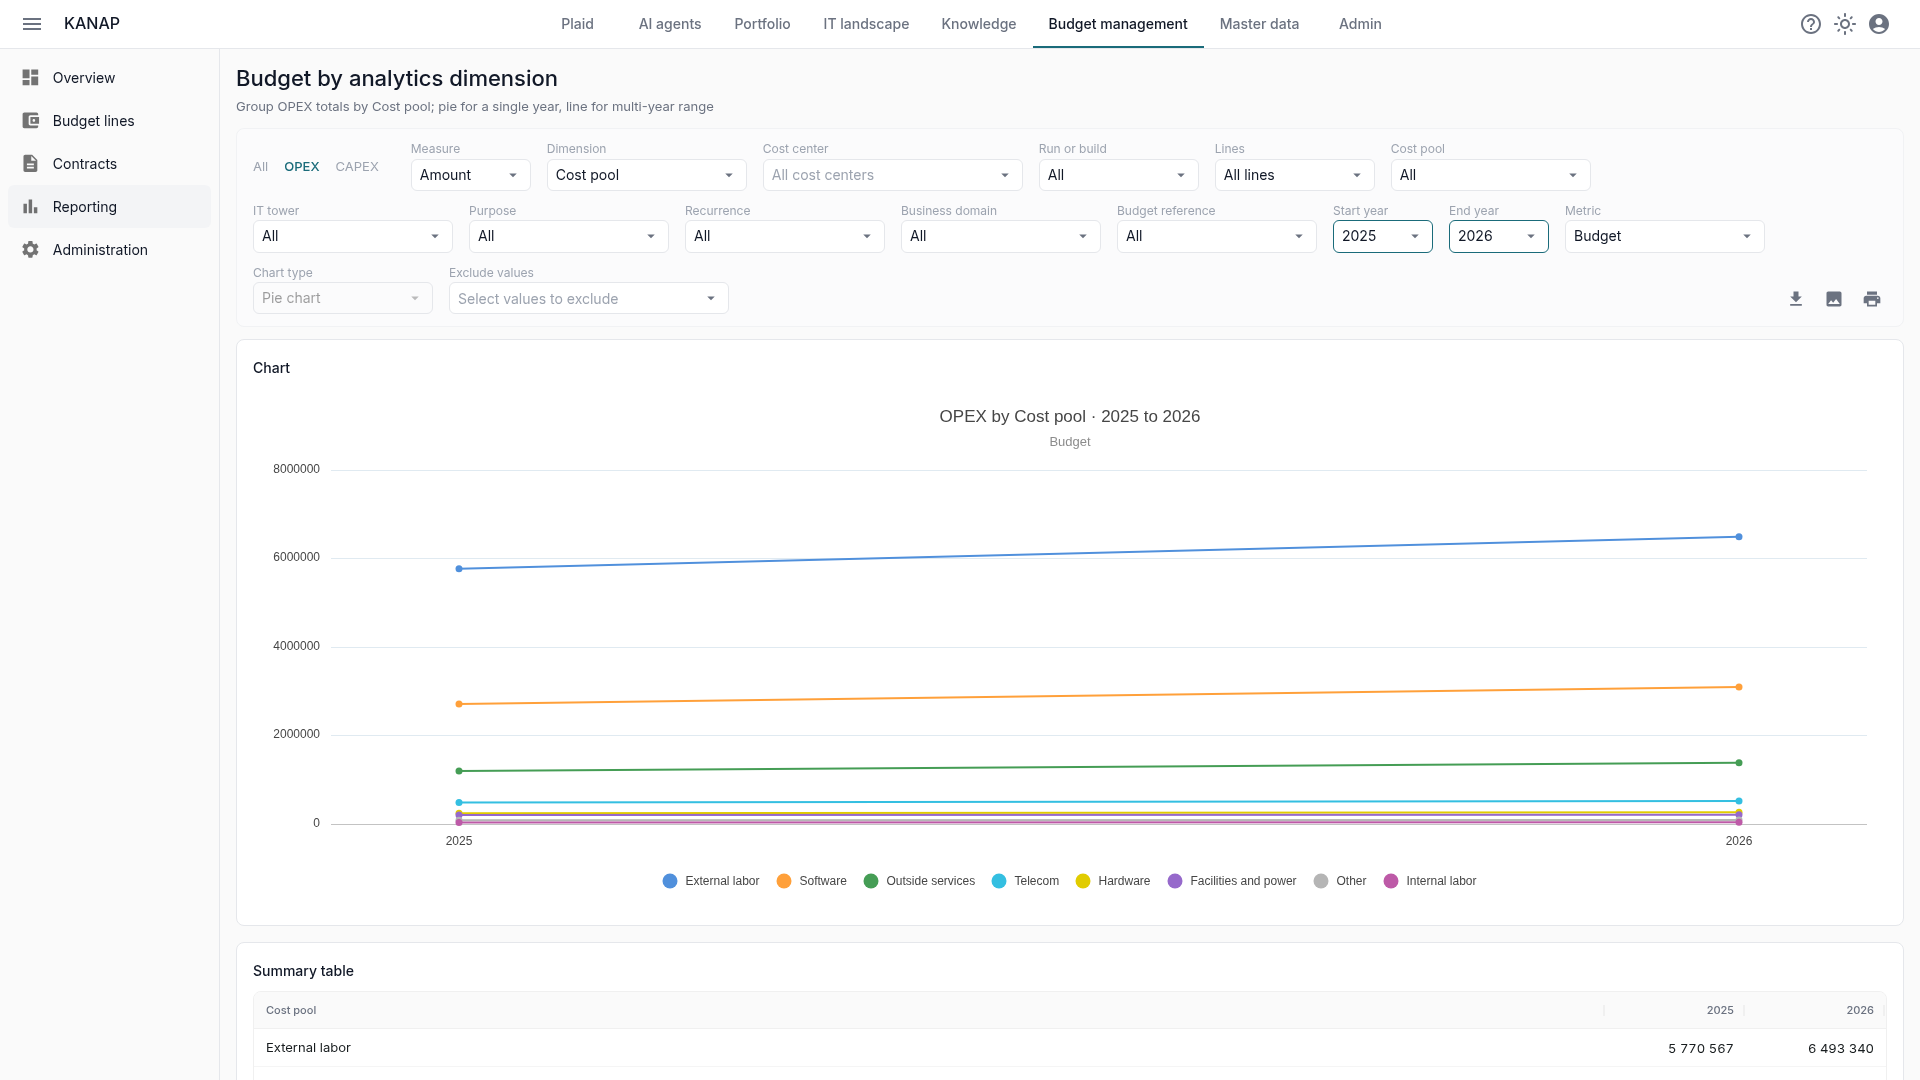Open the Cost center dropdown

point(892,175)
